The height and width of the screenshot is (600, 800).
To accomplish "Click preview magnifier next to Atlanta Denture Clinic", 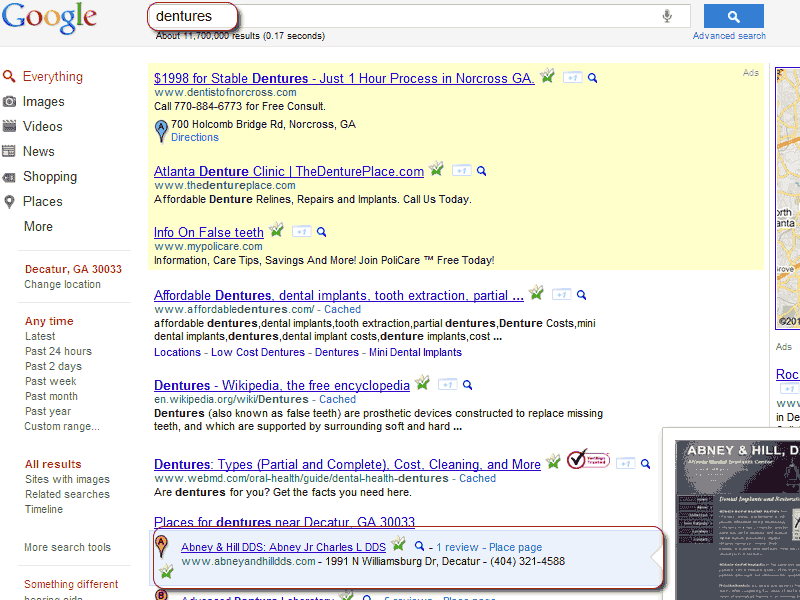I will click(x=481, y=171).
